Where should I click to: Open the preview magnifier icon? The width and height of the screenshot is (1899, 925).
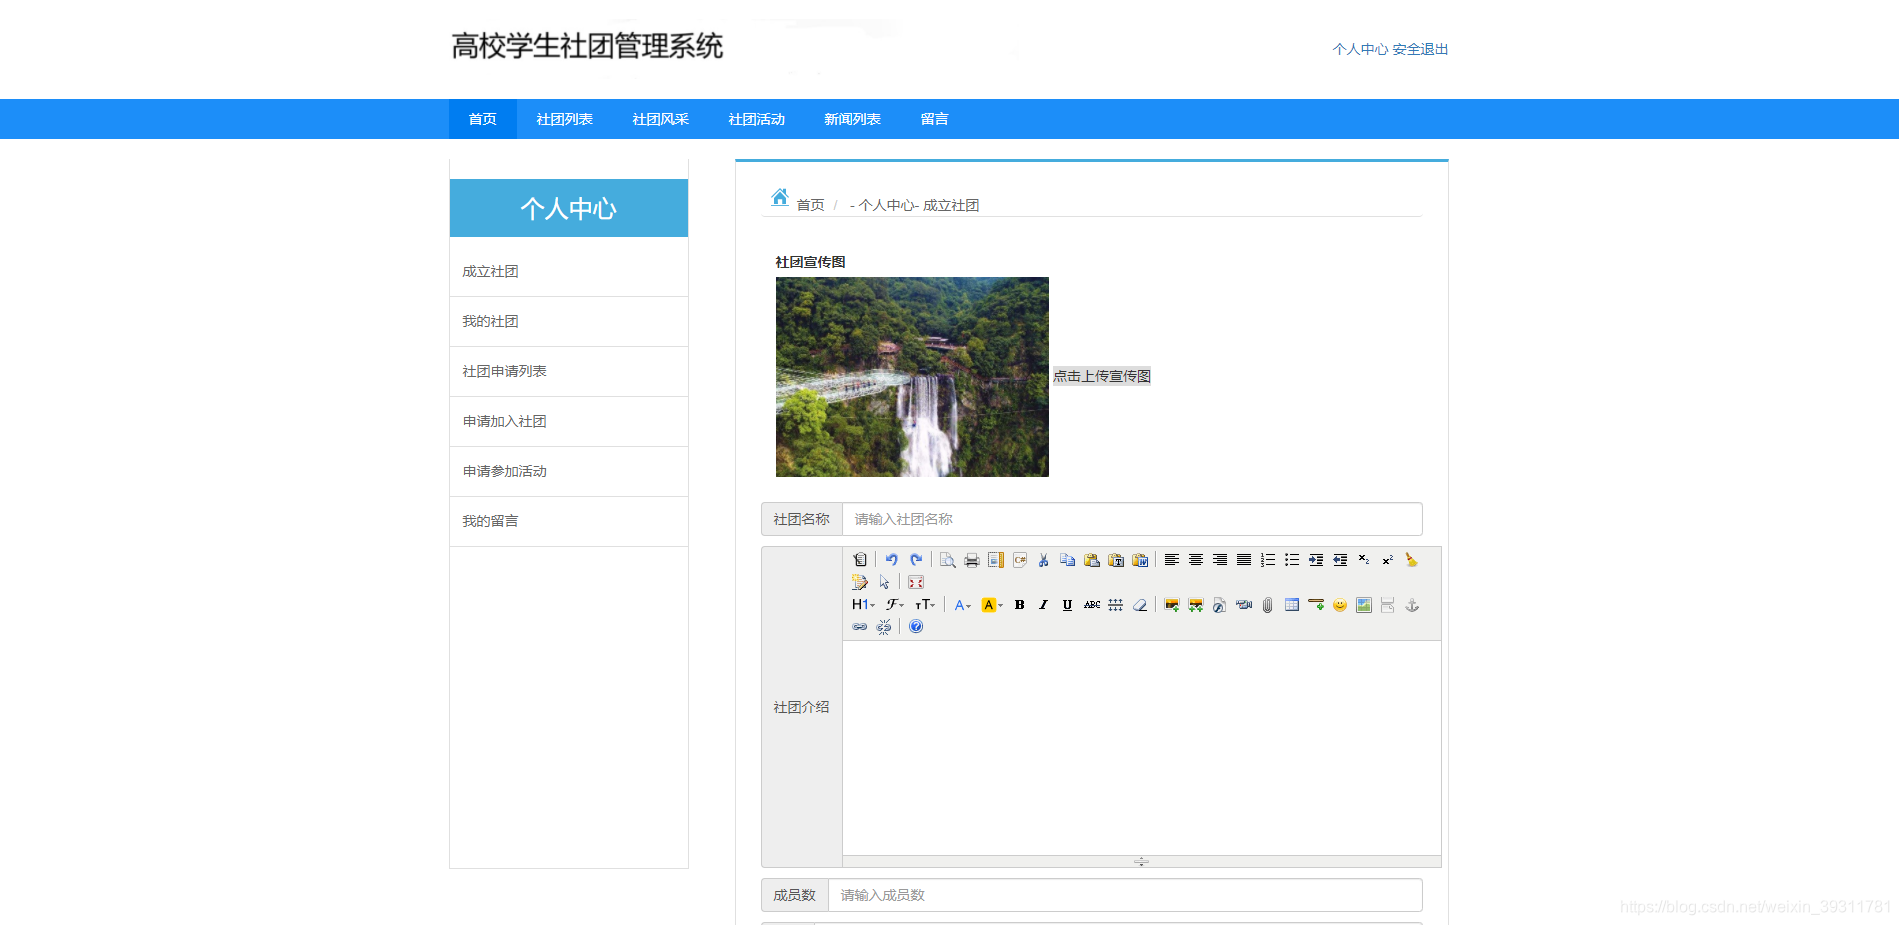947,560
